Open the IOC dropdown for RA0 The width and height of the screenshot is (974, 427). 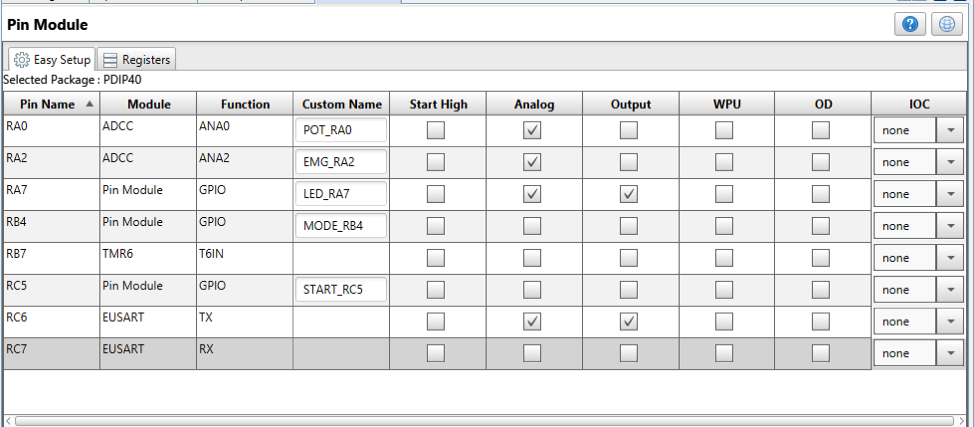pos(949,130)
